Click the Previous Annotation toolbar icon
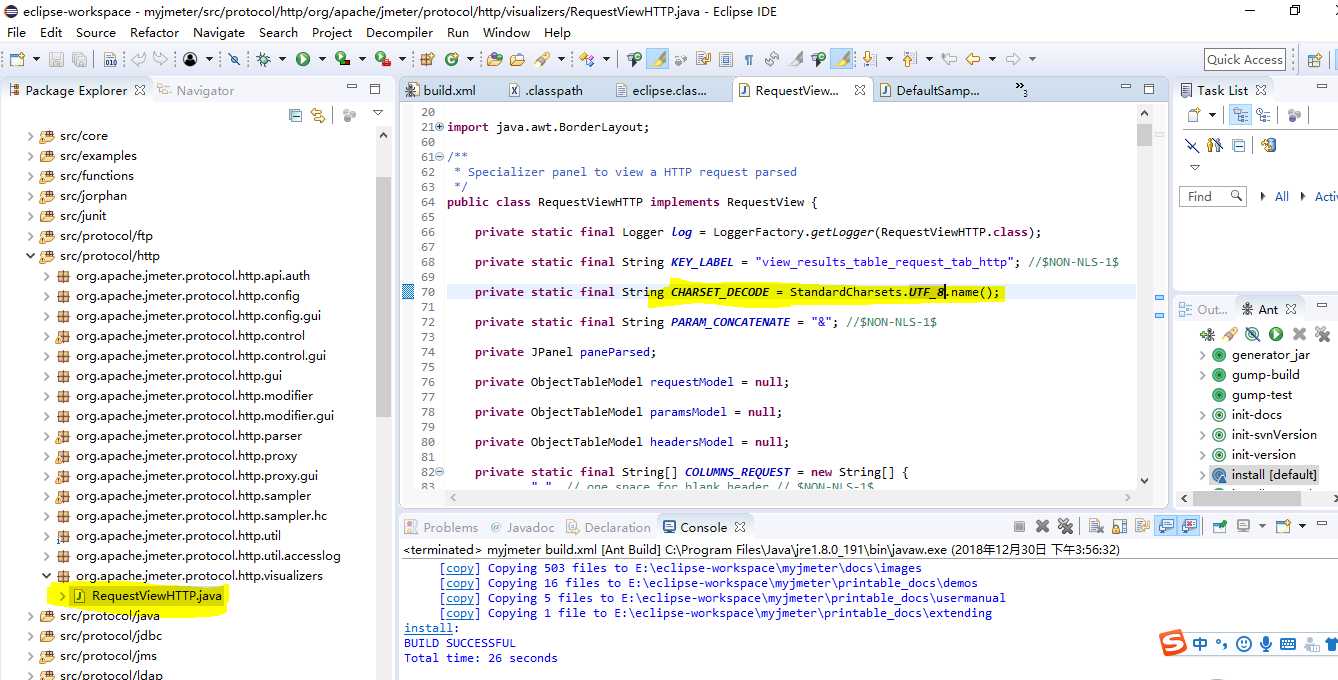 pos(908,59)
